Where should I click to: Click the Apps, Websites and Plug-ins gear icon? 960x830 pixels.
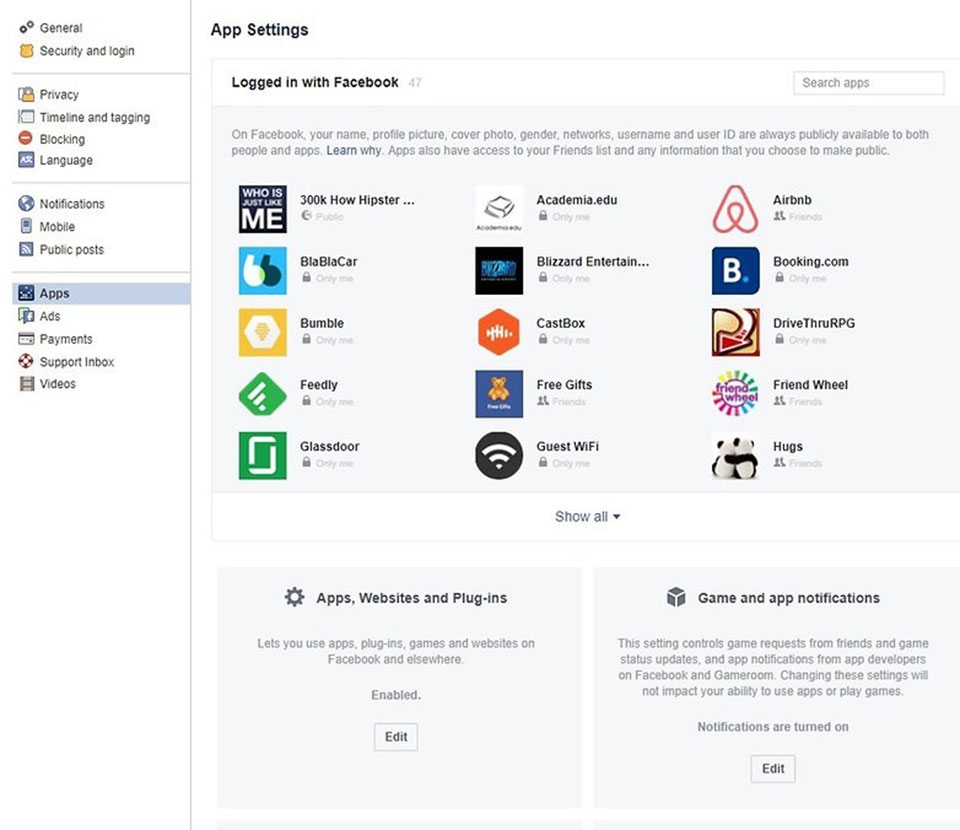tap(294, 597)
